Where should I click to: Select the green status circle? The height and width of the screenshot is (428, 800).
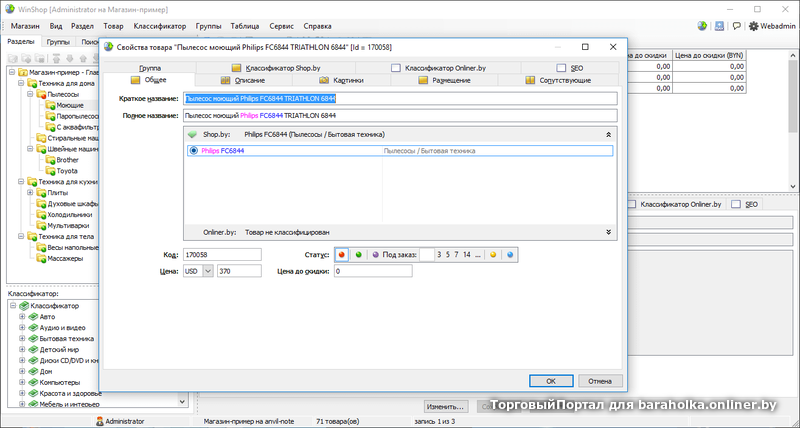[x=359, y=255]
